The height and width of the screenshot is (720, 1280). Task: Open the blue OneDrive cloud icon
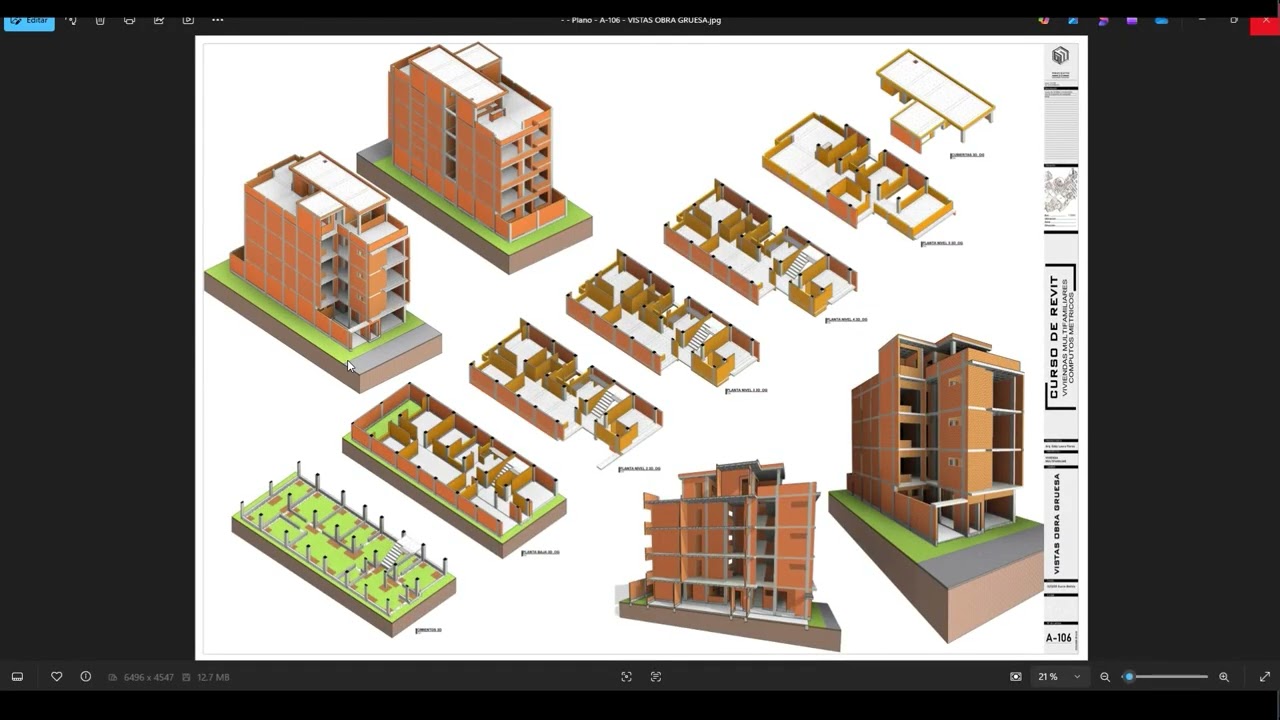[x=1162, y=20]
